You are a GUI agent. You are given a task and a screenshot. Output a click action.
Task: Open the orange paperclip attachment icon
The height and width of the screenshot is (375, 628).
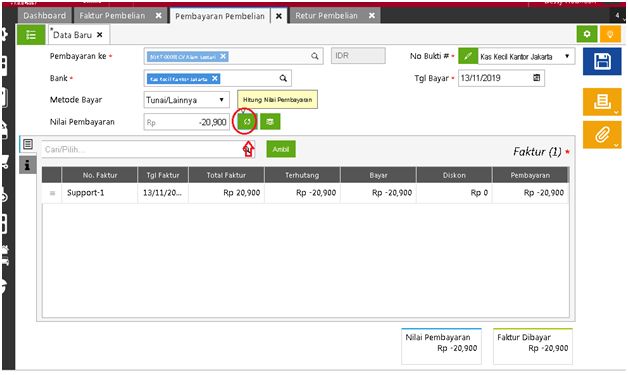(x=602, y=135)
